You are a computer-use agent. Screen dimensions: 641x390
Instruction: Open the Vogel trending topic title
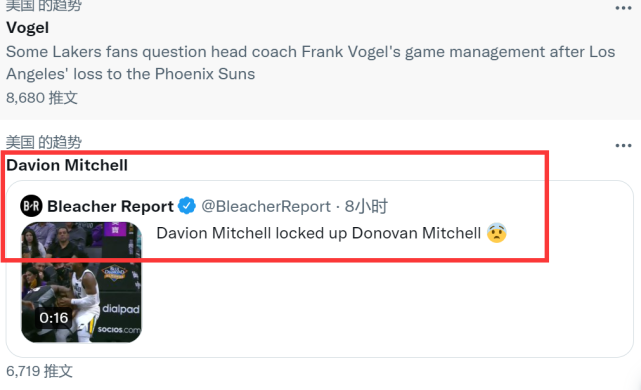[x=27, y=28]
